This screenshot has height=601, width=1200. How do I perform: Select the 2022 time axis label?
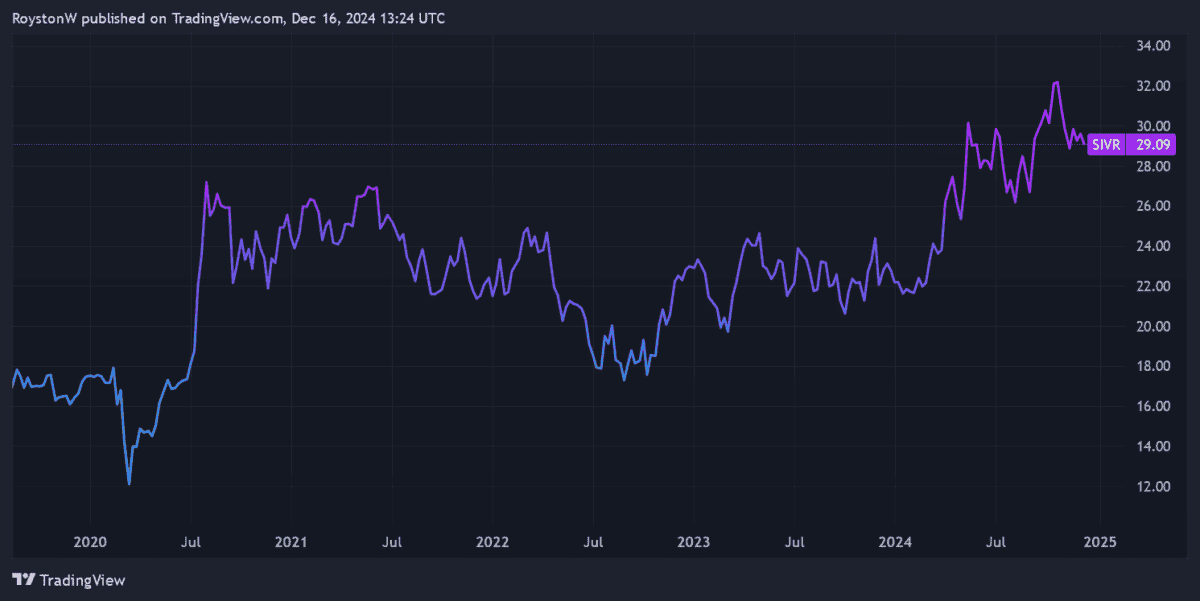click(x=492, y=542)
